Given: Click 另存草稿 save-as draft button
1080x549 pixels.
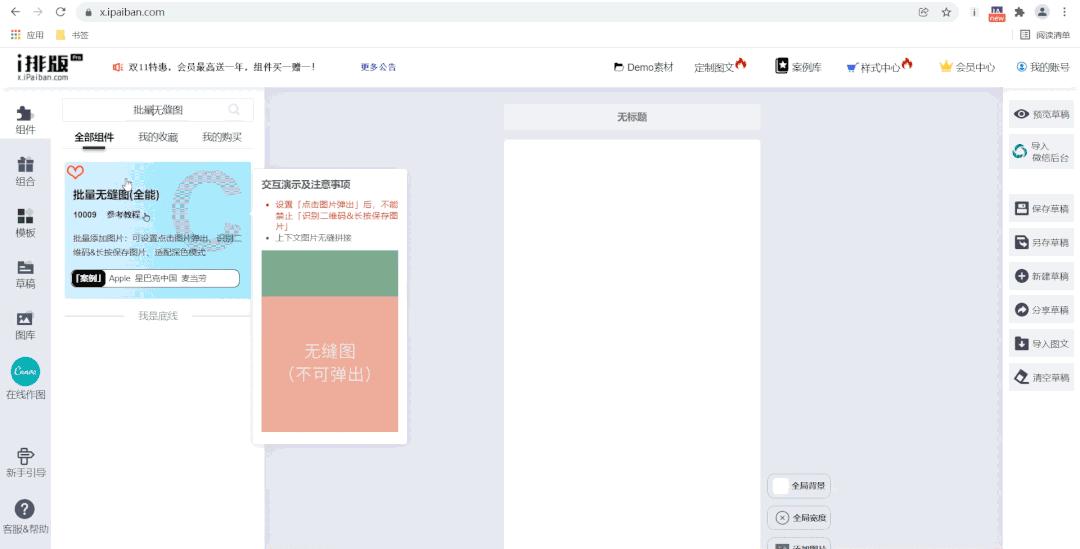Looking at the screenshot, I should pyautogui.click(x=1041, y=242).
